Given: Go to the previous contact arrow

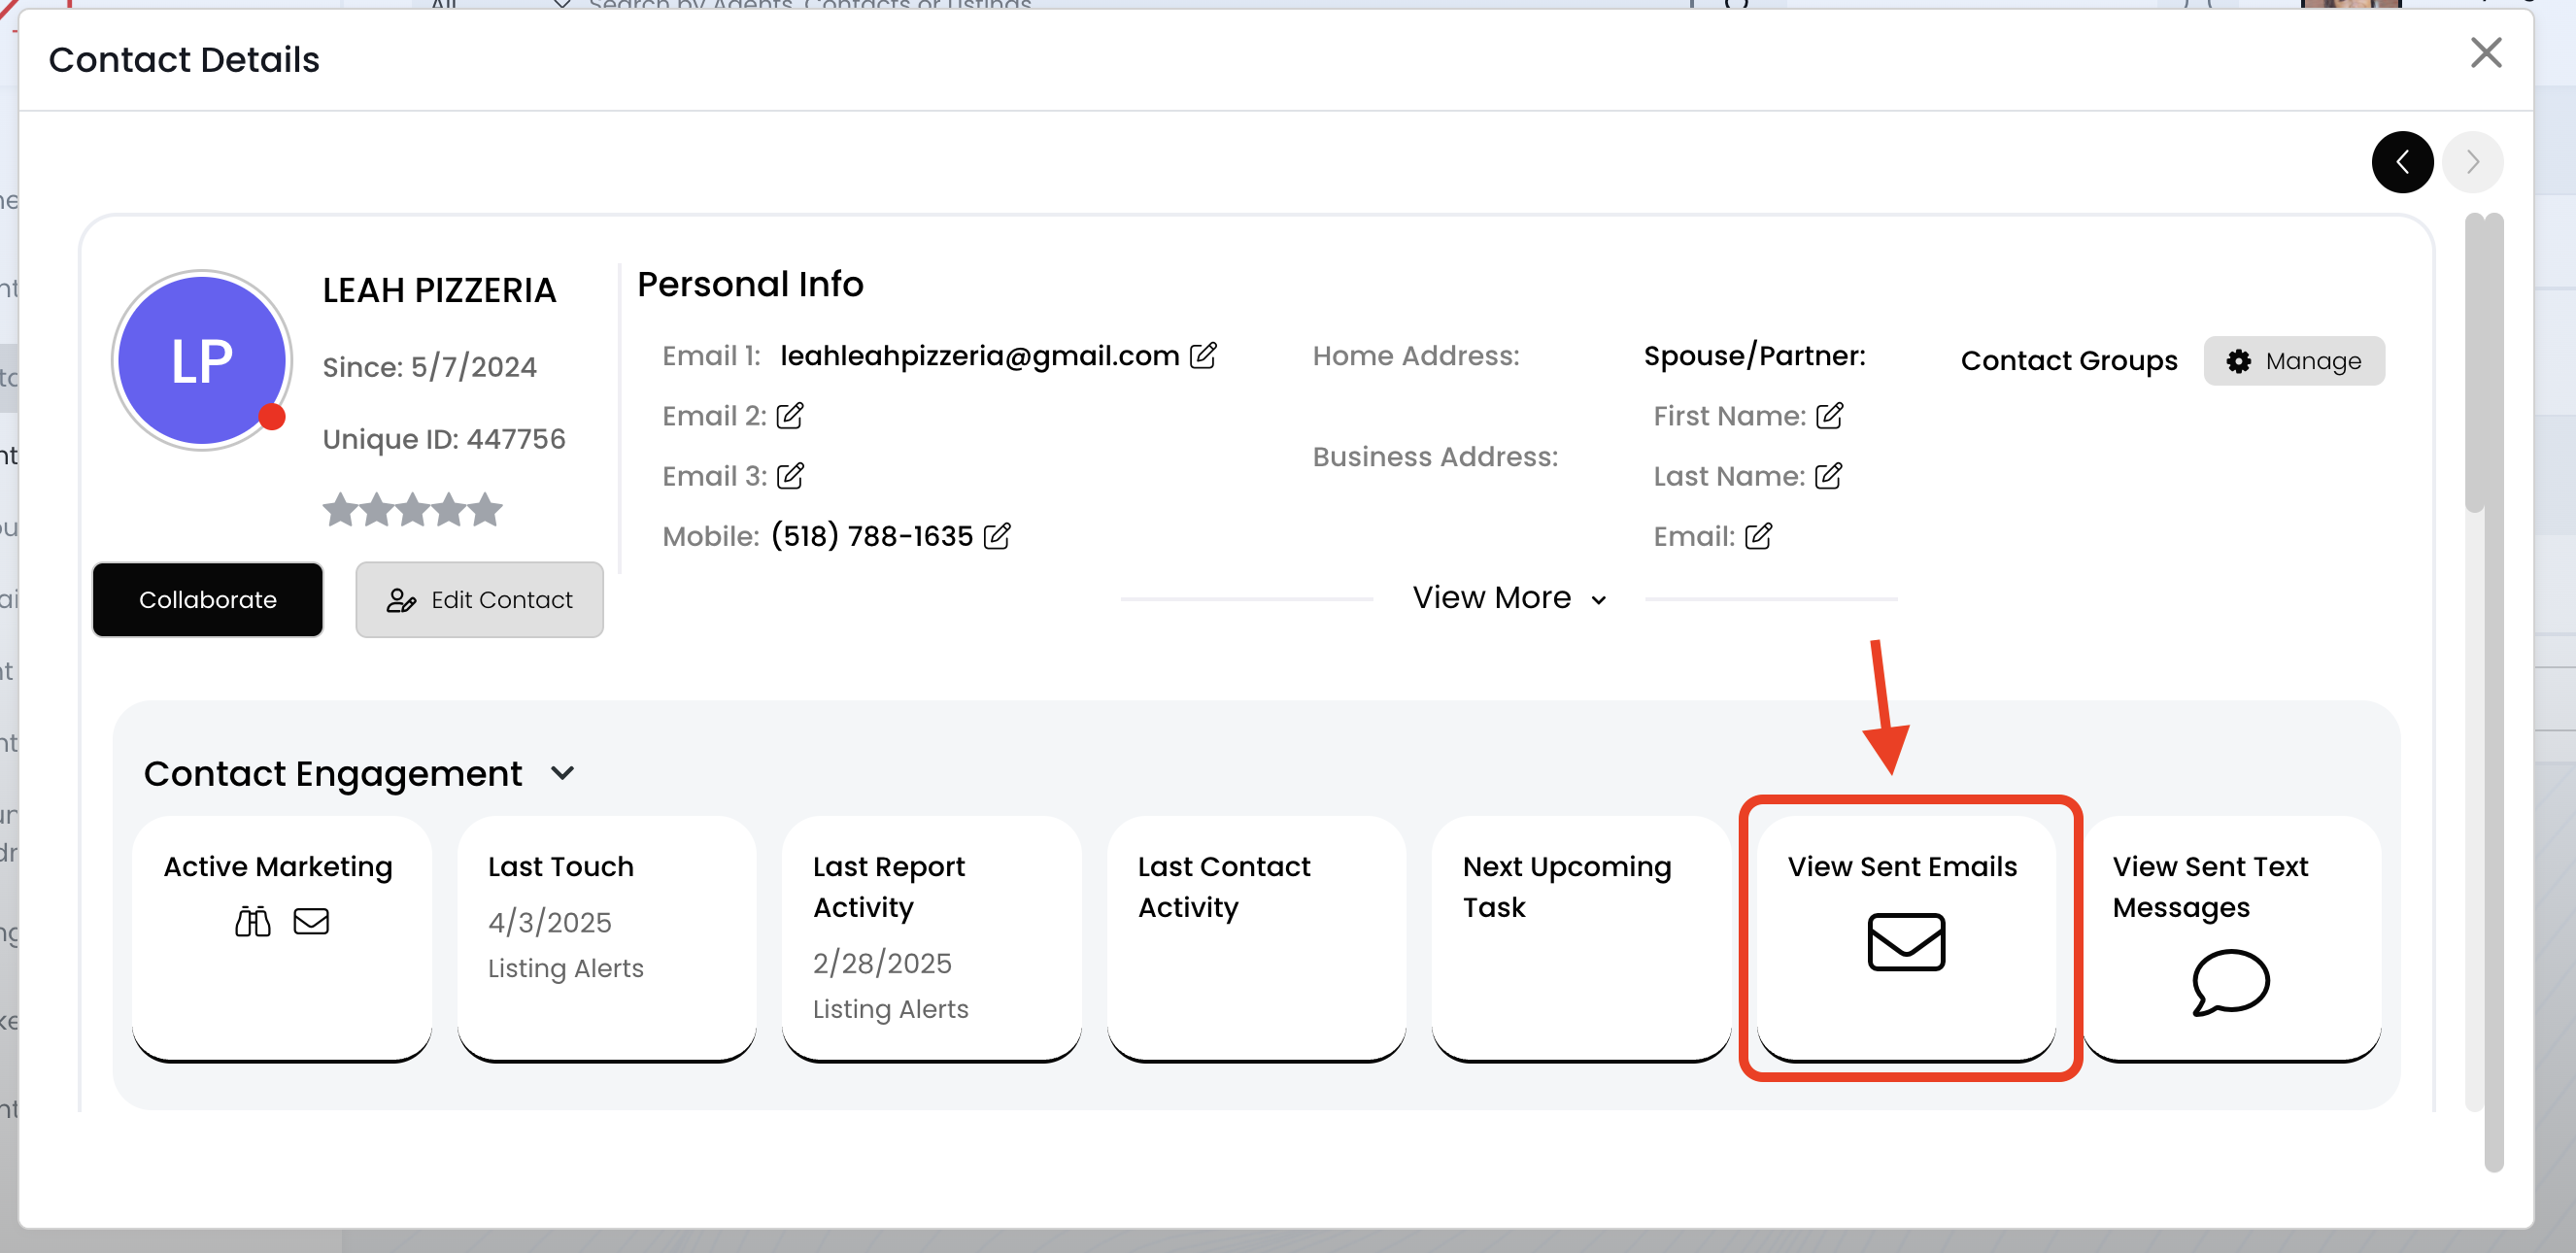Looking at the screenshot, I should click(2401, 162).
